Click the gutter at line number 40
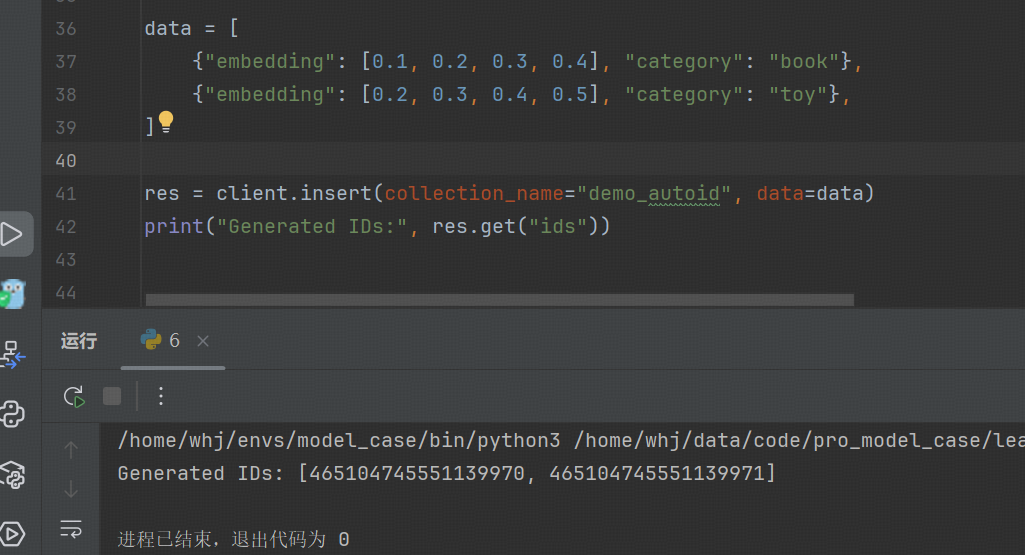Viewport: 1025px width, 555px height. tap(66, 160)
